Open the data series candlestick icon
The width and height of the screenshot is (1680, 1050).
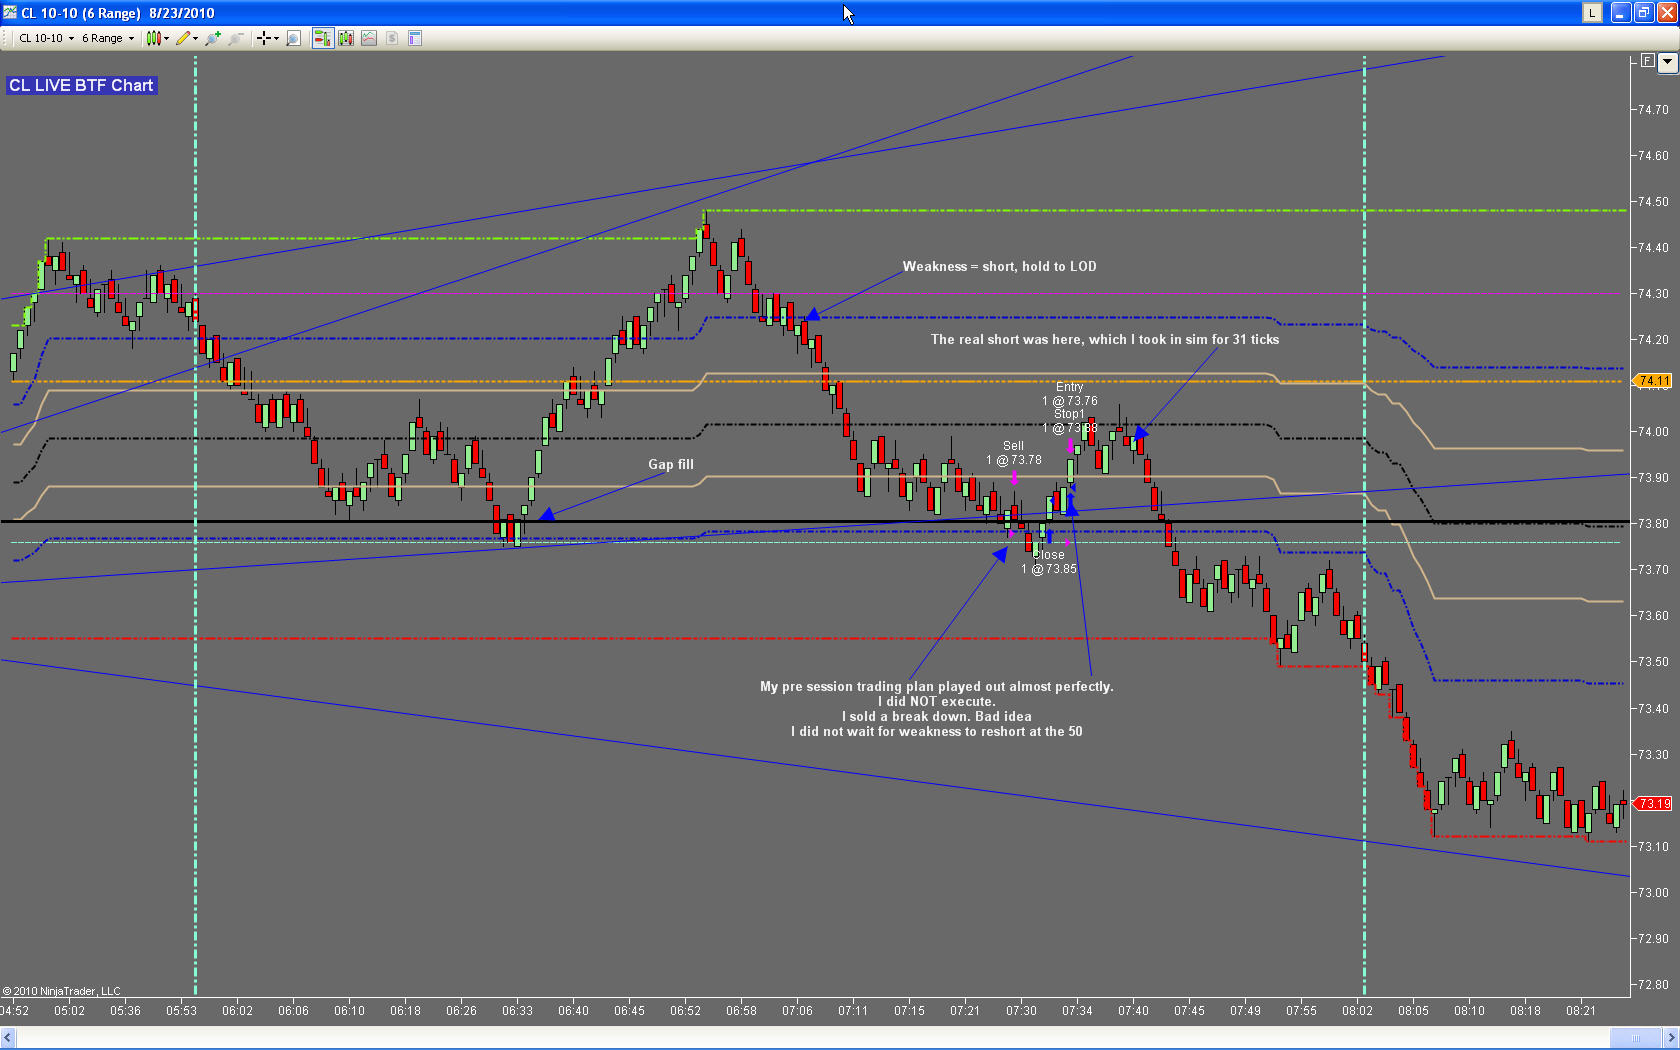click(x=346, y=38)
